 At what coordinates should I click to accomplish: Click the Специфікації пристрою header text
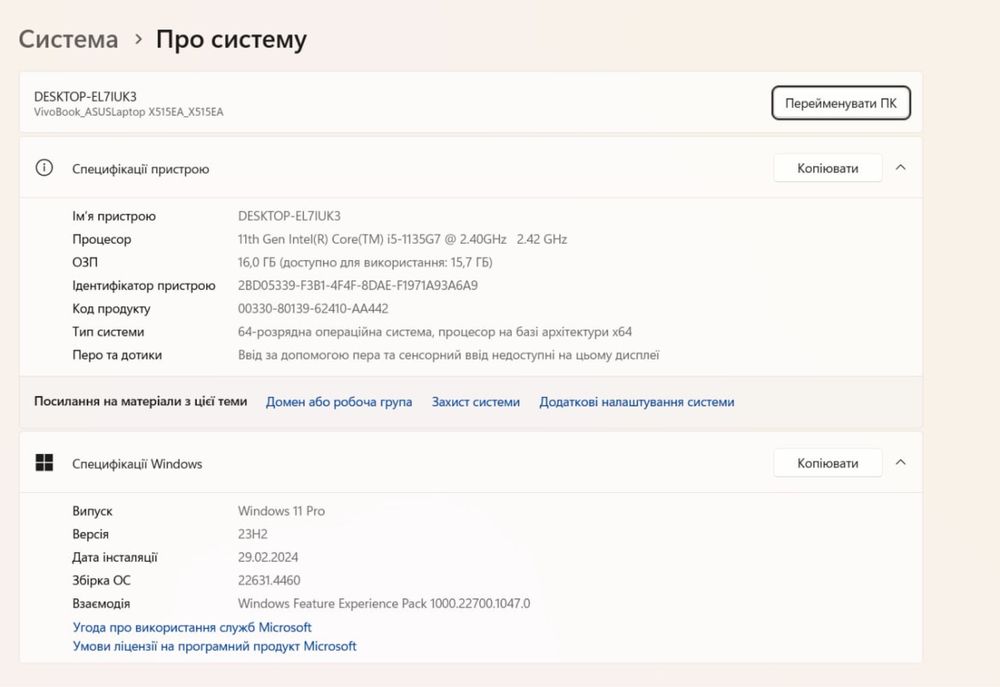click(x=140, y=169)
